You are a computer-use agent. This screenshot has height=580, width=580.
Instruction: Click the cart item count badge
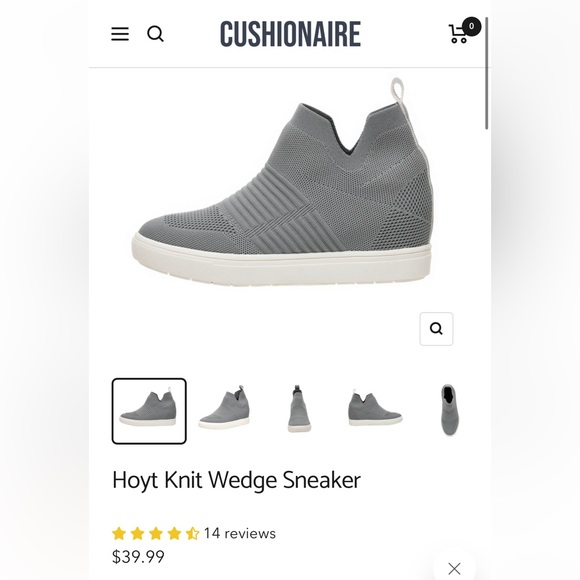[471, 26]
